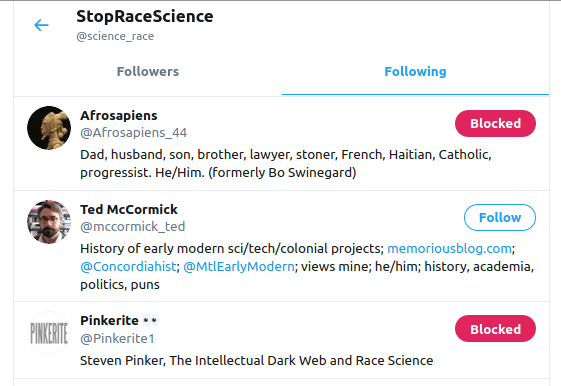561x386 pixels.
Task: Click Afrosapiens display name
Action: (x=119, y=116)
